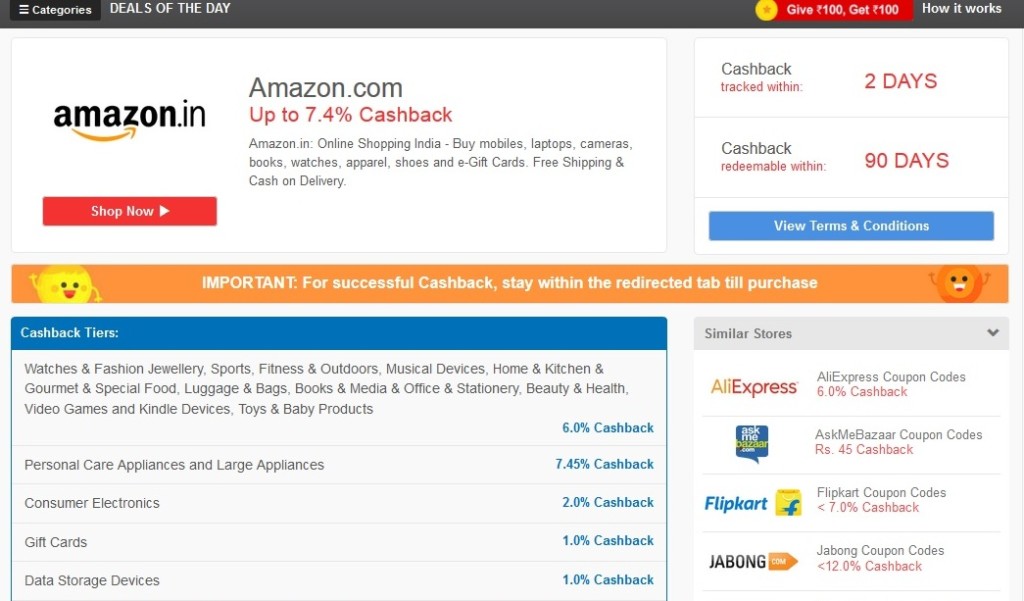Viewport: 1024px width, 601px height.
Task: Click the orange mascot on banner right
Action: [959, 284]
